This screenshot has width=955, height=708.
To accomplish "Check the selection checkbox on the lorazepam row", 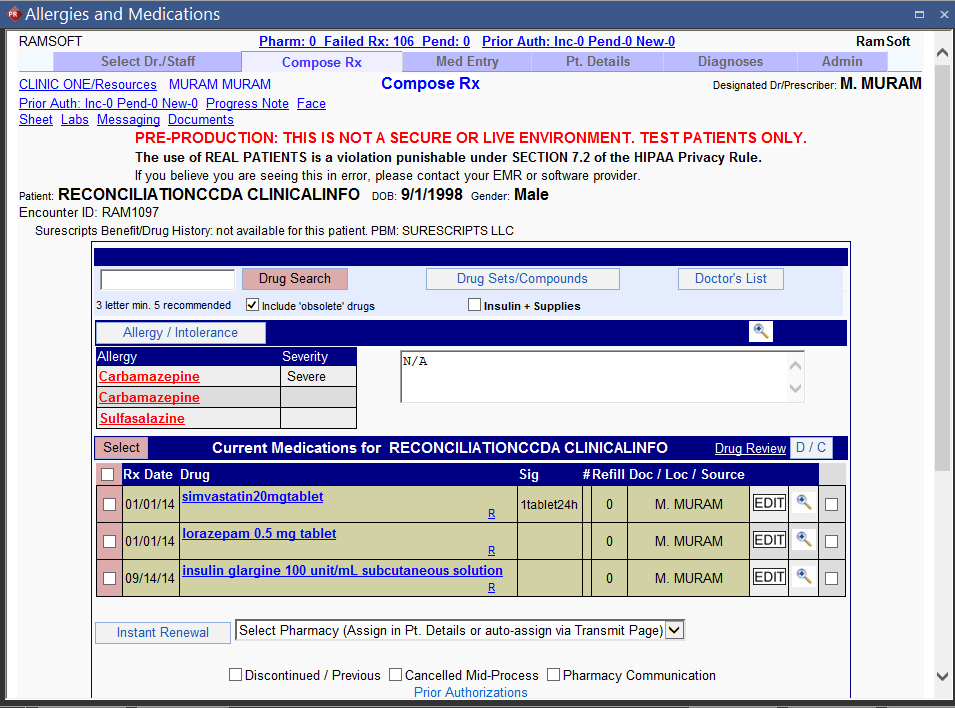I will click(x=109, y=540).
